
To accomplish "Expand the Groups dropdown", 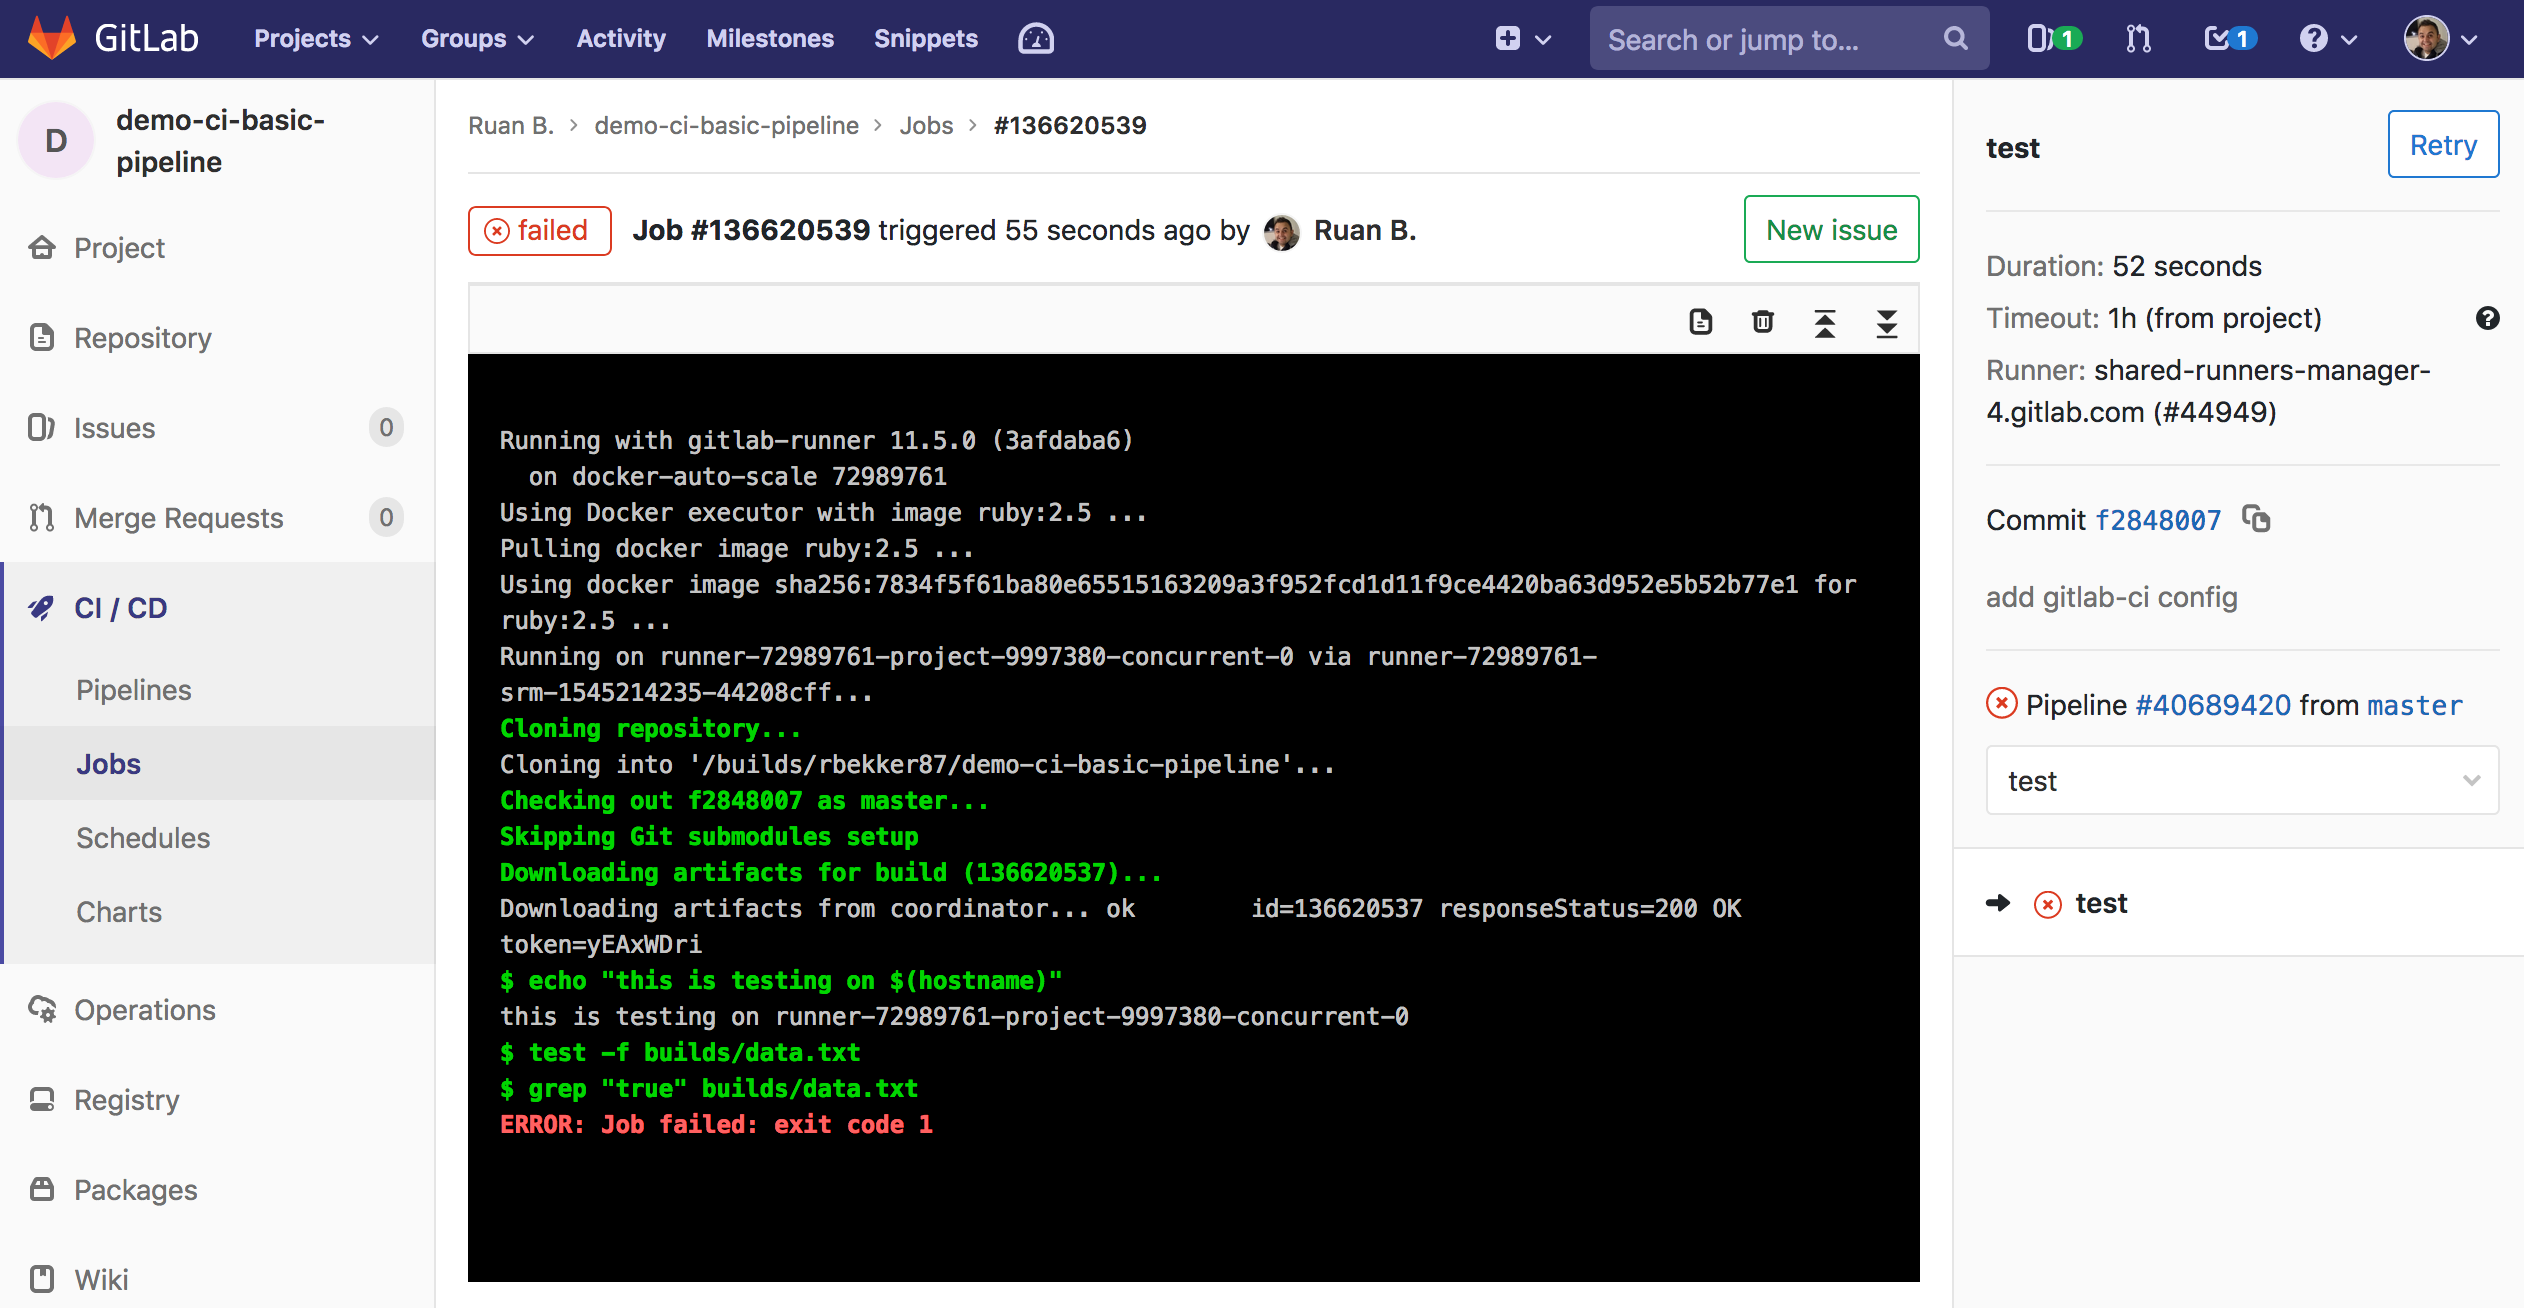I will [477, 38].
